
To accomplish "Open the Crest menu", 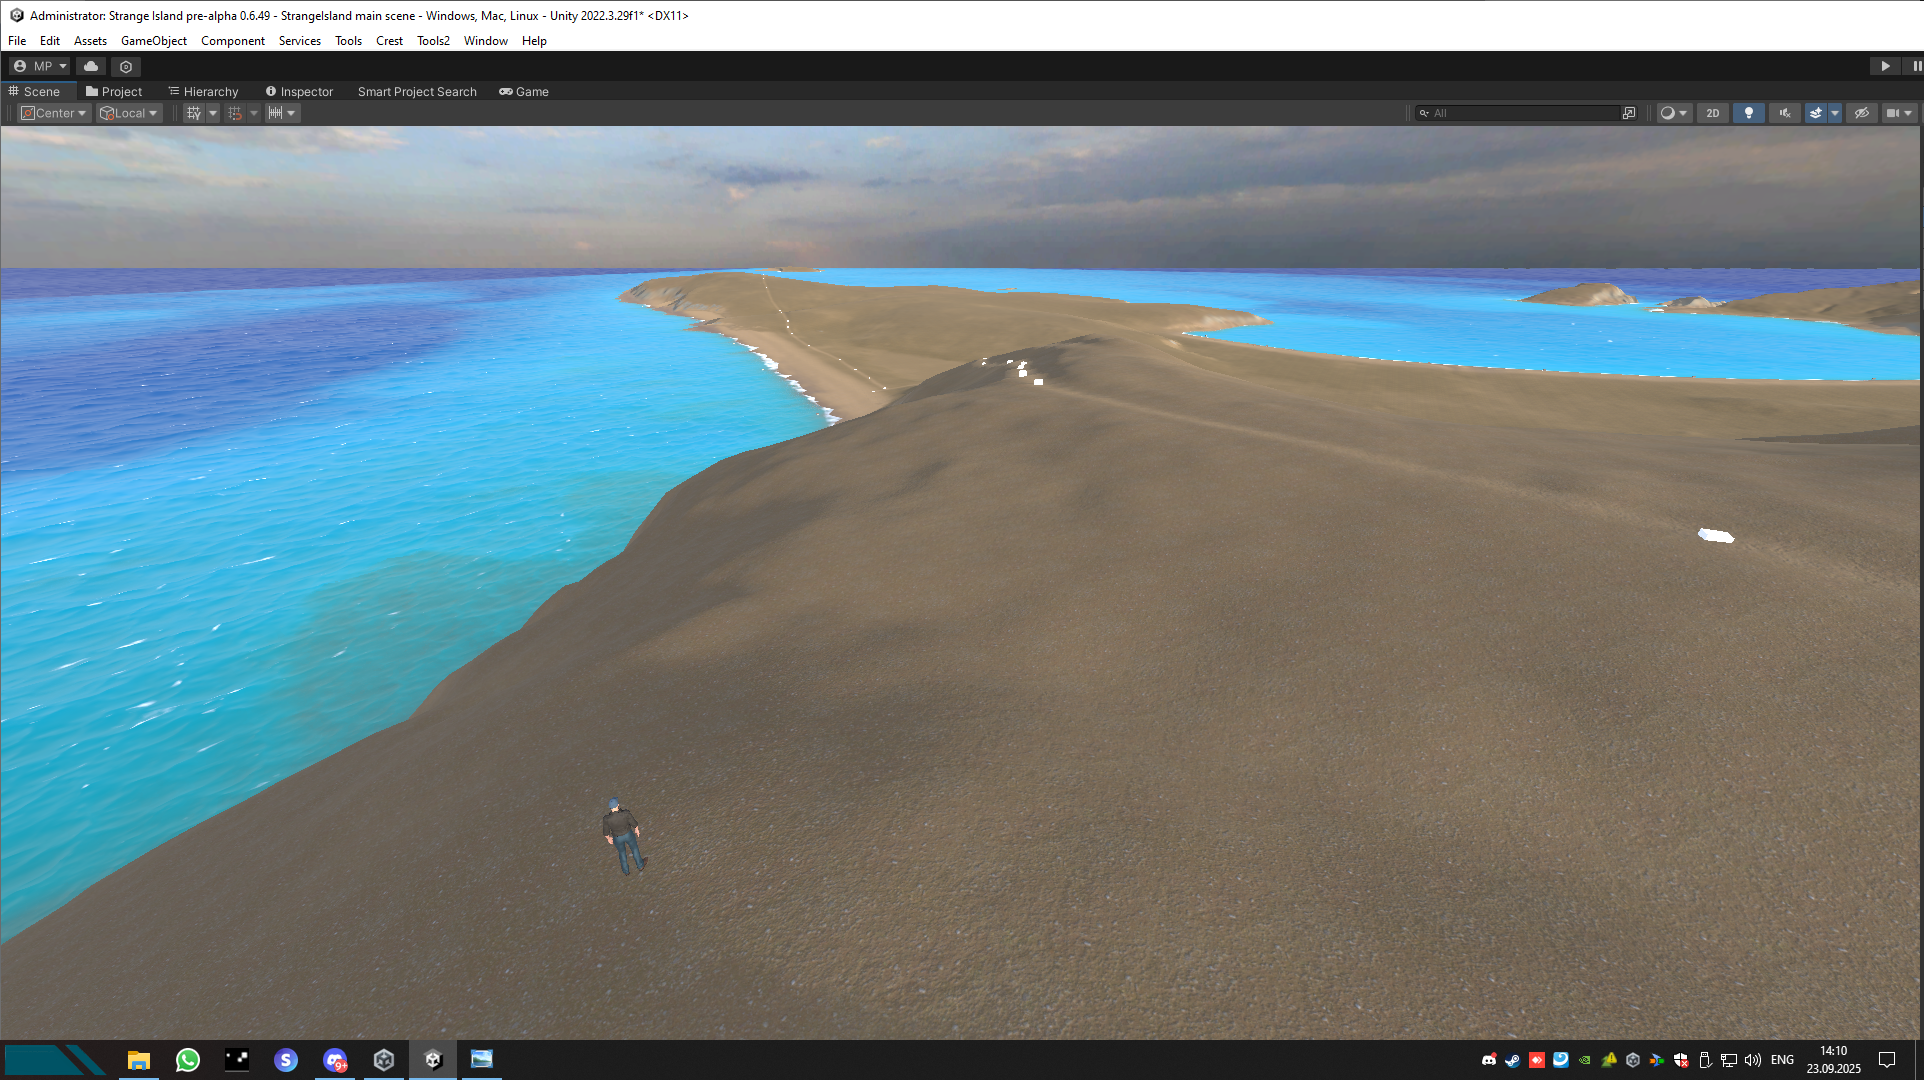I will pyautogui.click(x=389, y=41).
